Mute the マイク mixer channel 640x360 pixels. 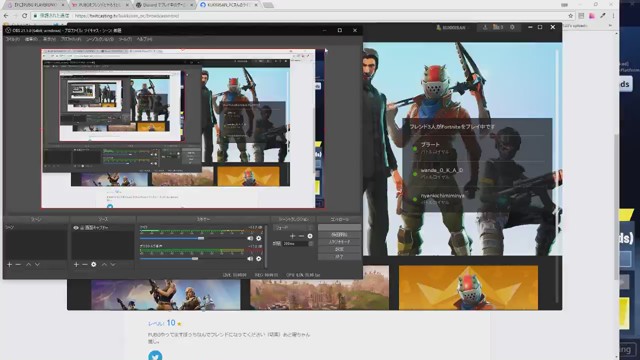point(250,238)
